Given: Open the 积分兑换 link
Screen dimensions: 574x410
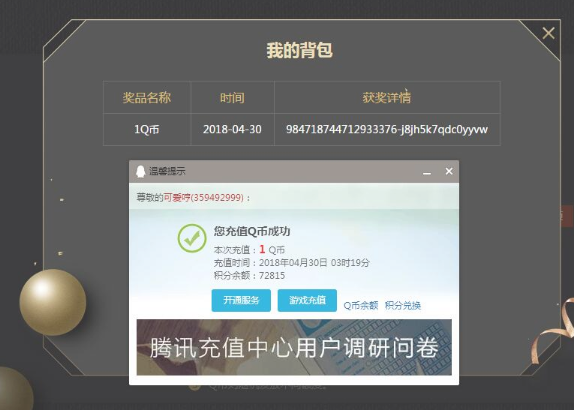Looking at the screenshot, I should [403, 305].
